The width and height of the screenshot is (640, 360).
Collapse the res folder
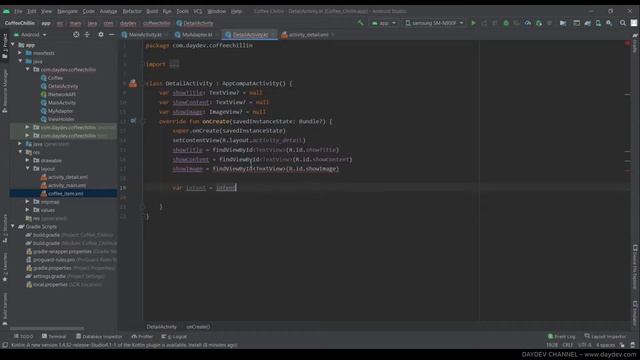[20, 152]
